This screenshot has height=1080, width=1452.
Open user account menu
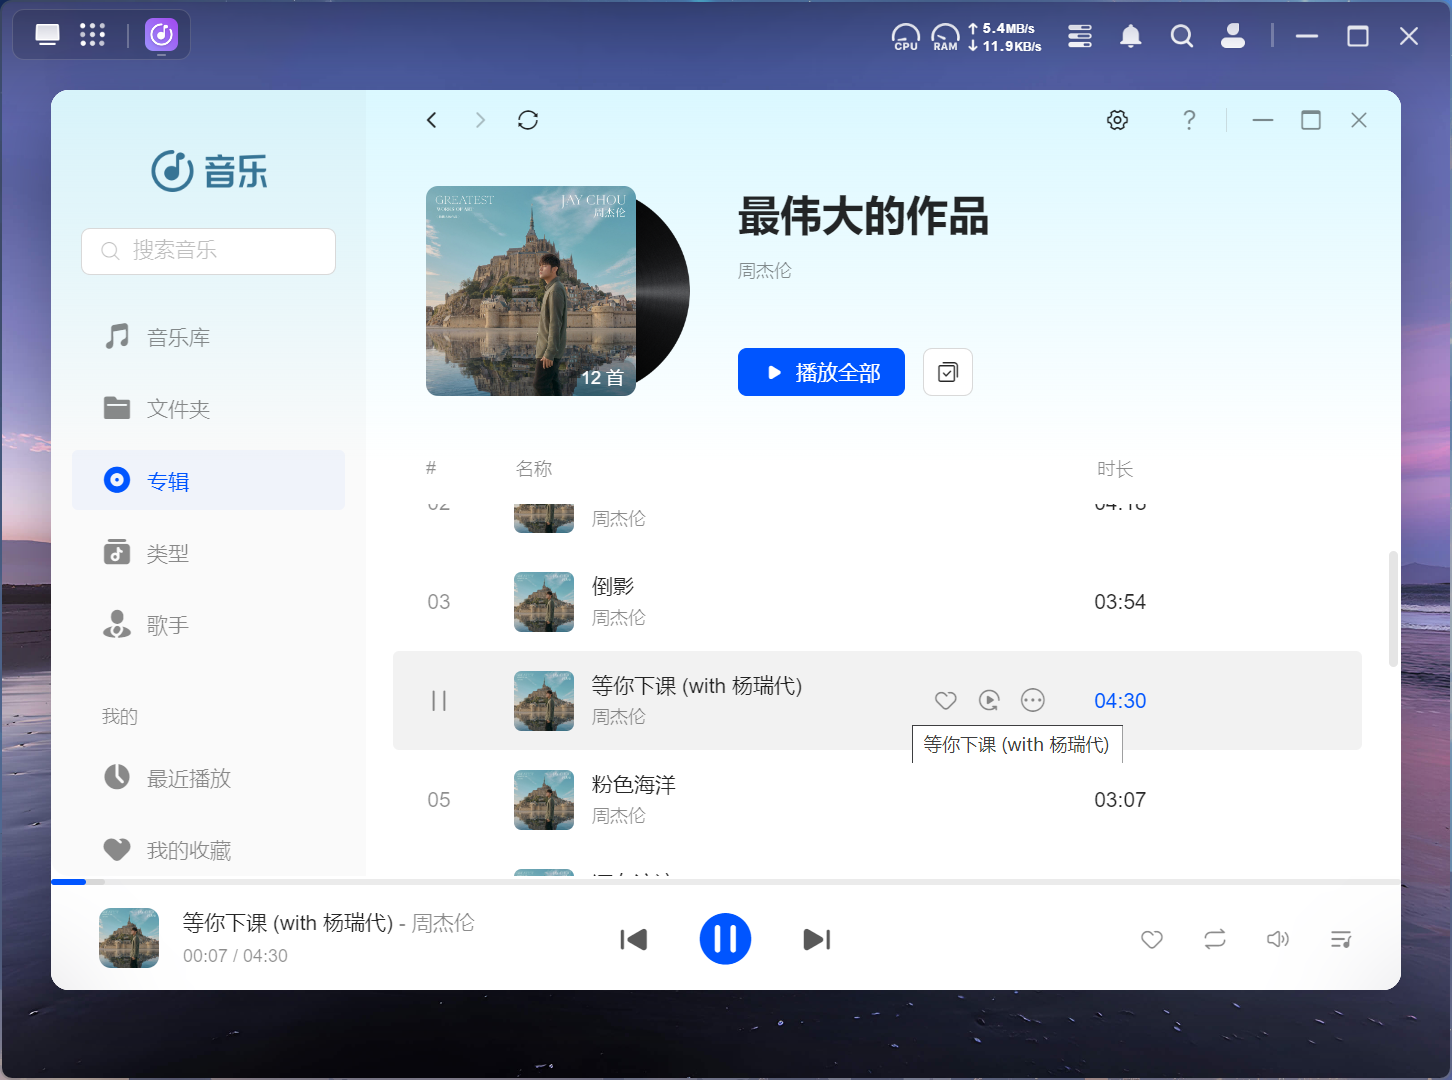click(x=1233, y=36)
